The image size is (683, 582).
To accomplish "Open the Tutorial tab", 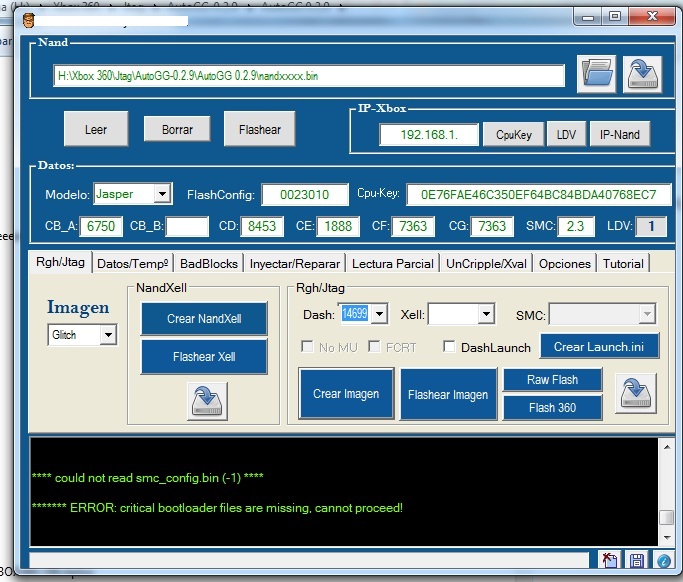I will click(623, 264).
